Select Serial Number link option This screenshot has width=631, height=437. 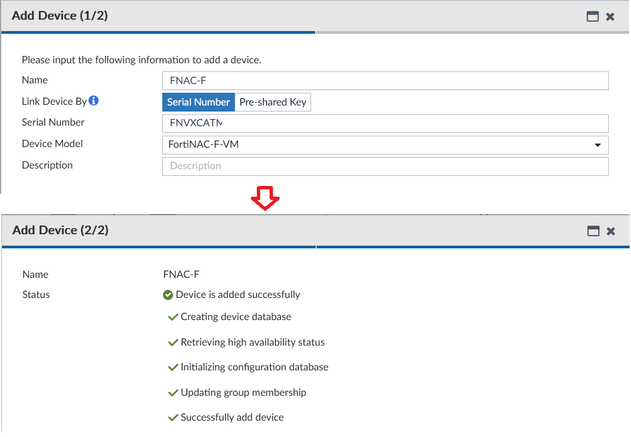(x=198, y=102)
